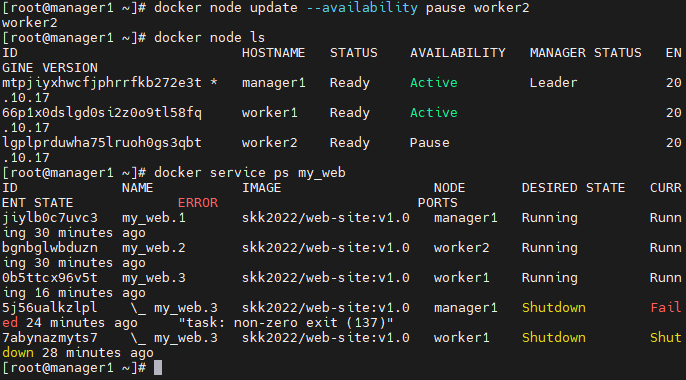This screenshot has height=380, width=686.
Task: Click 'worker2' node in the my_web.2 row
Action: coord(461,248)
